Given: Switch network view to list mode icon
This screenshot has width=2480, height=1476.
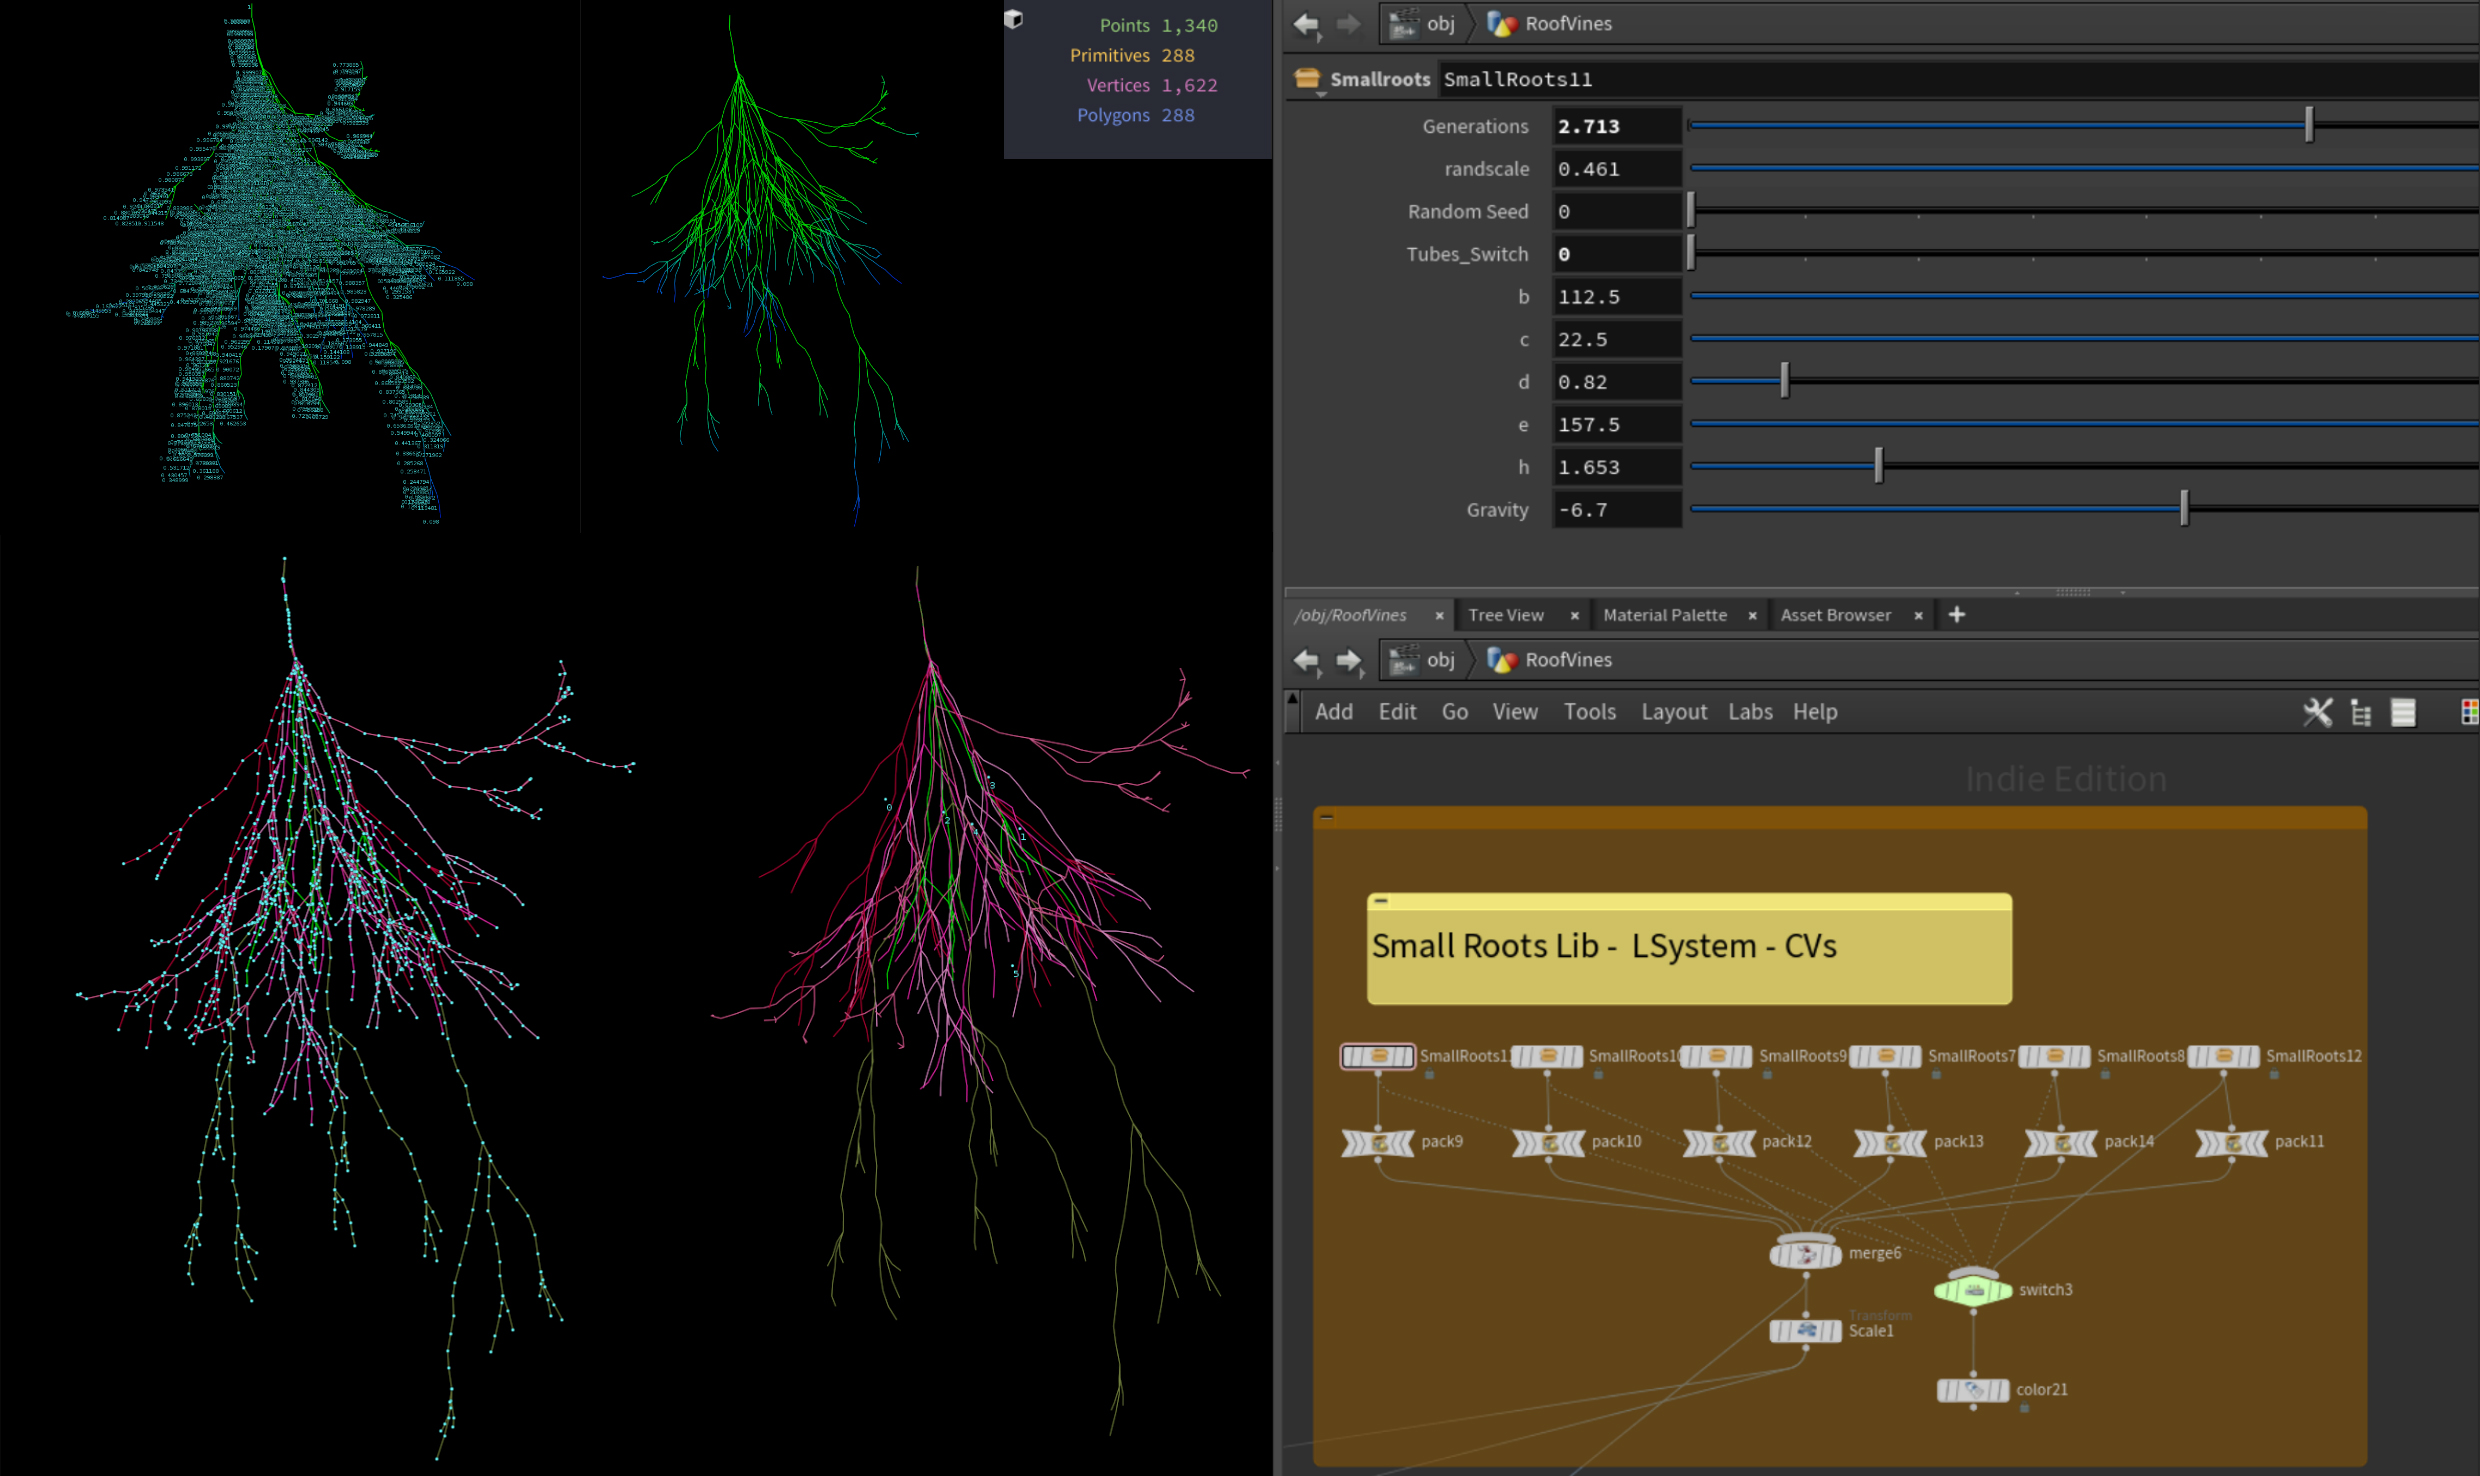Looking at the screenshot, I should click(x=2403, y=712).
